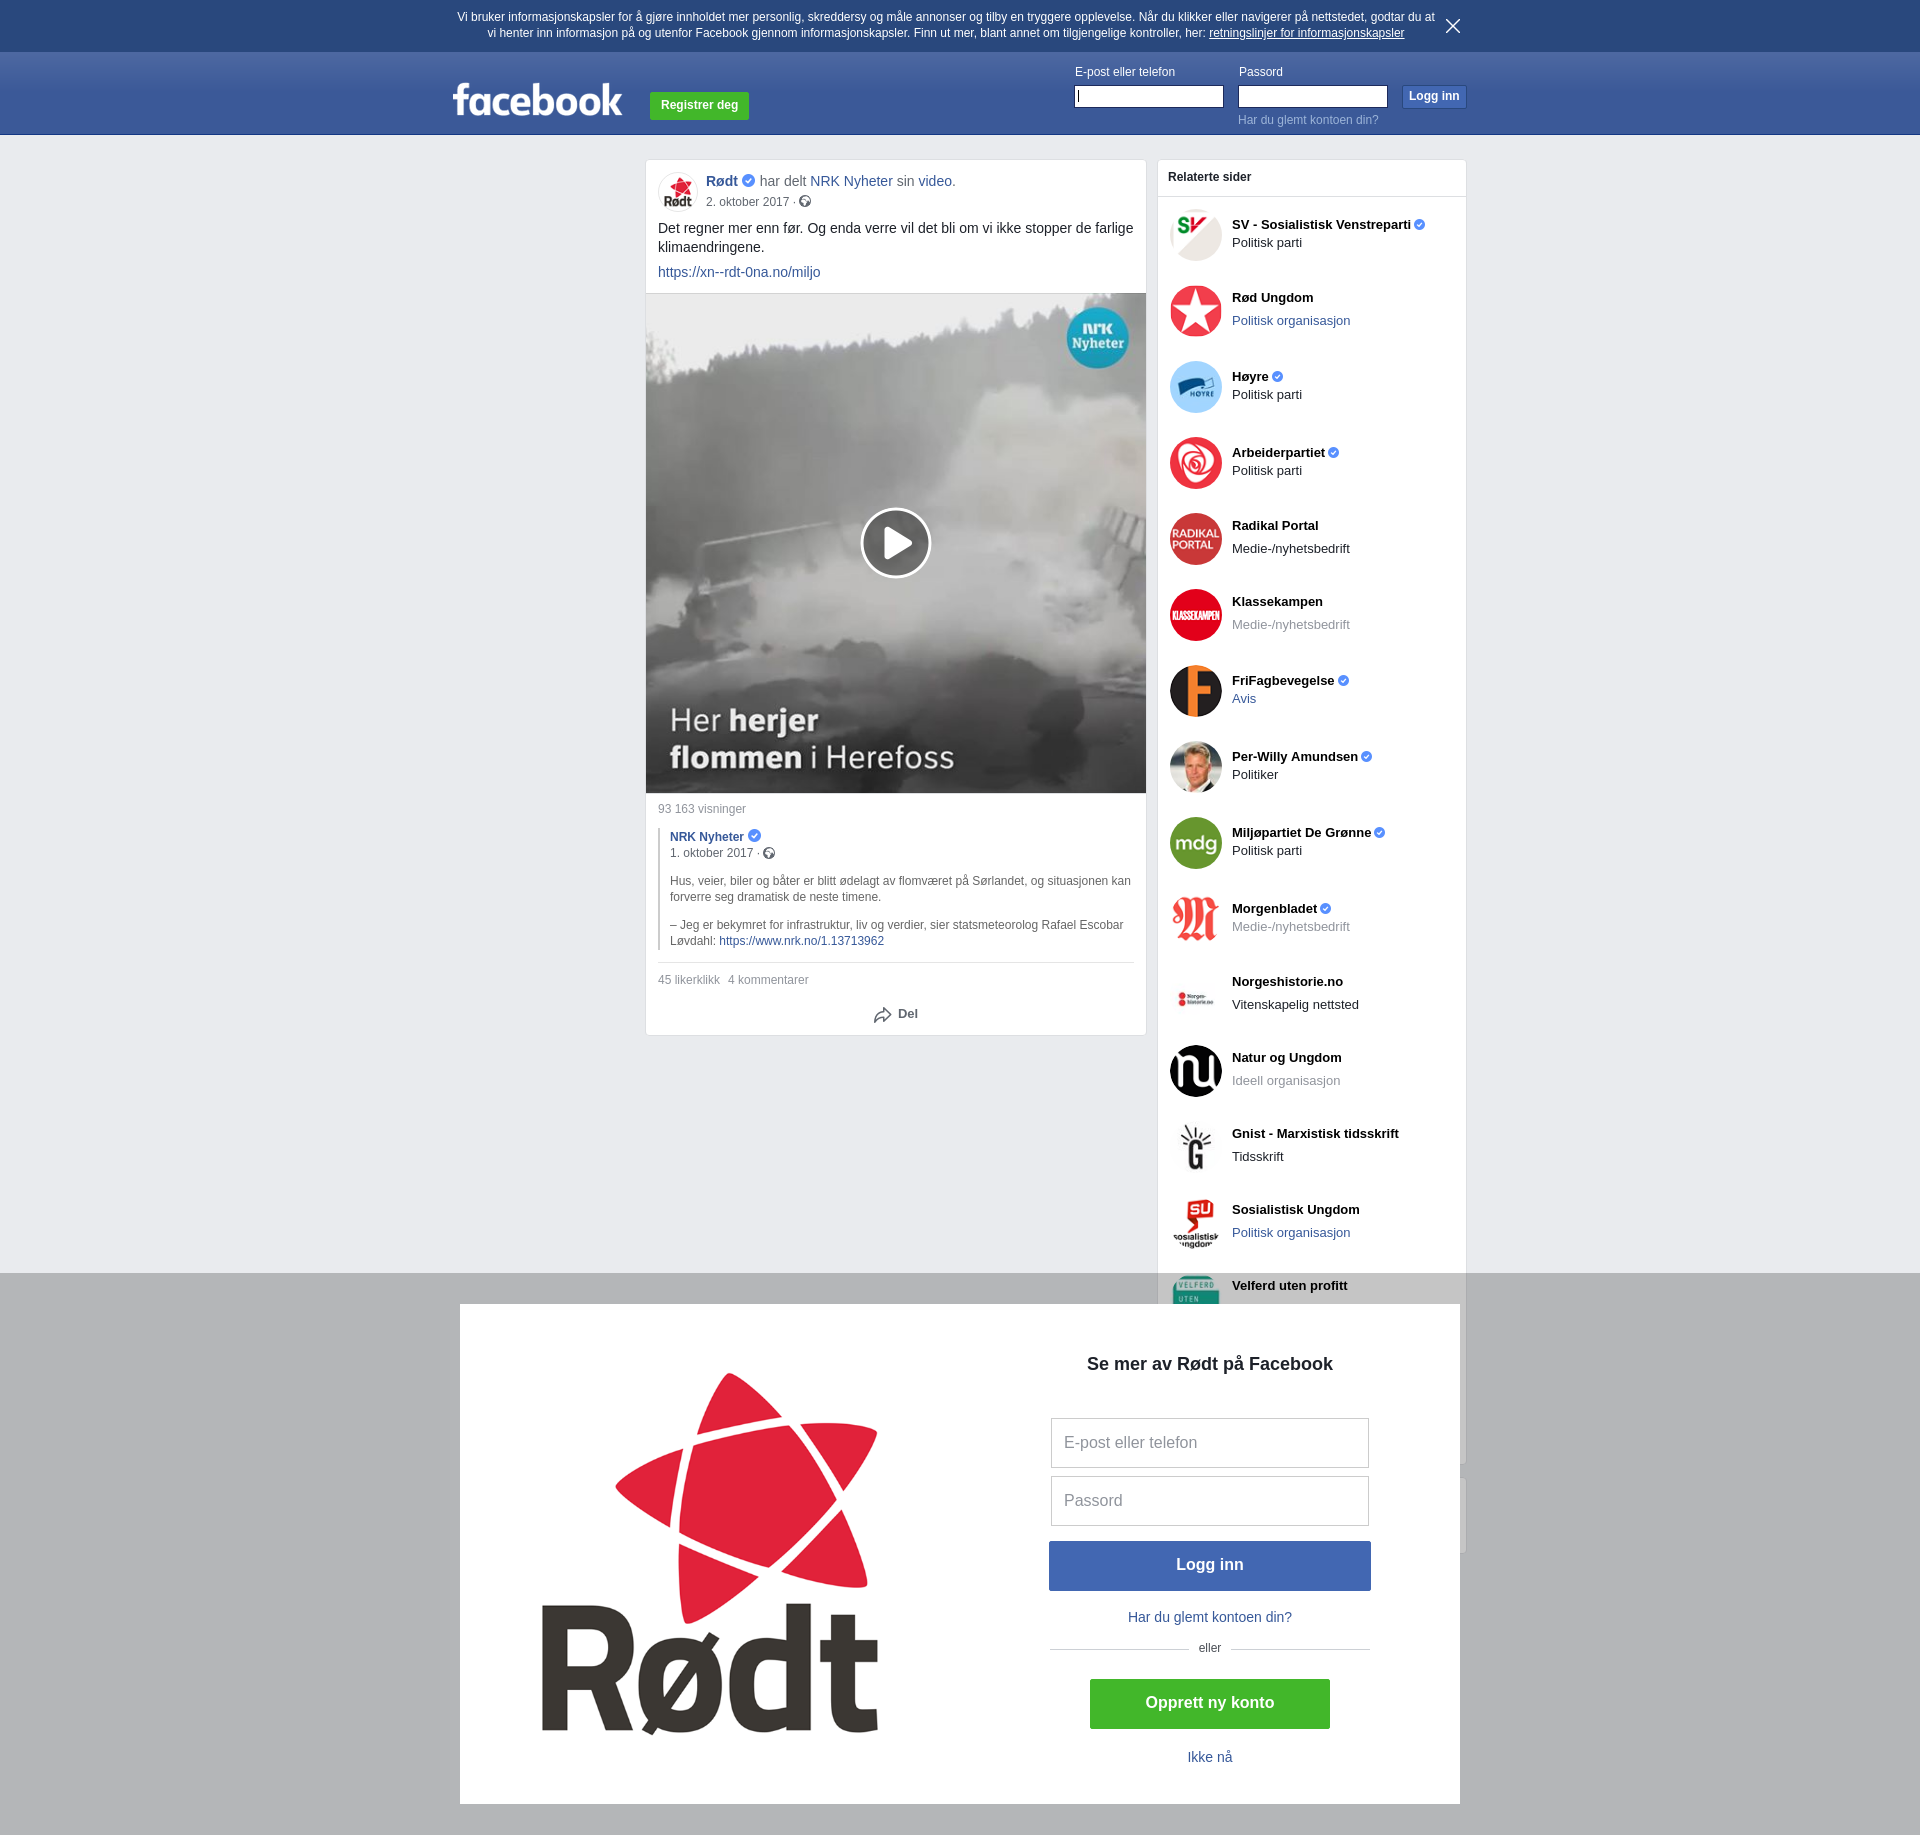Open Klassekampen logo
The height and width of the screenshot is (1835, 1920).
pos(1196,615)
